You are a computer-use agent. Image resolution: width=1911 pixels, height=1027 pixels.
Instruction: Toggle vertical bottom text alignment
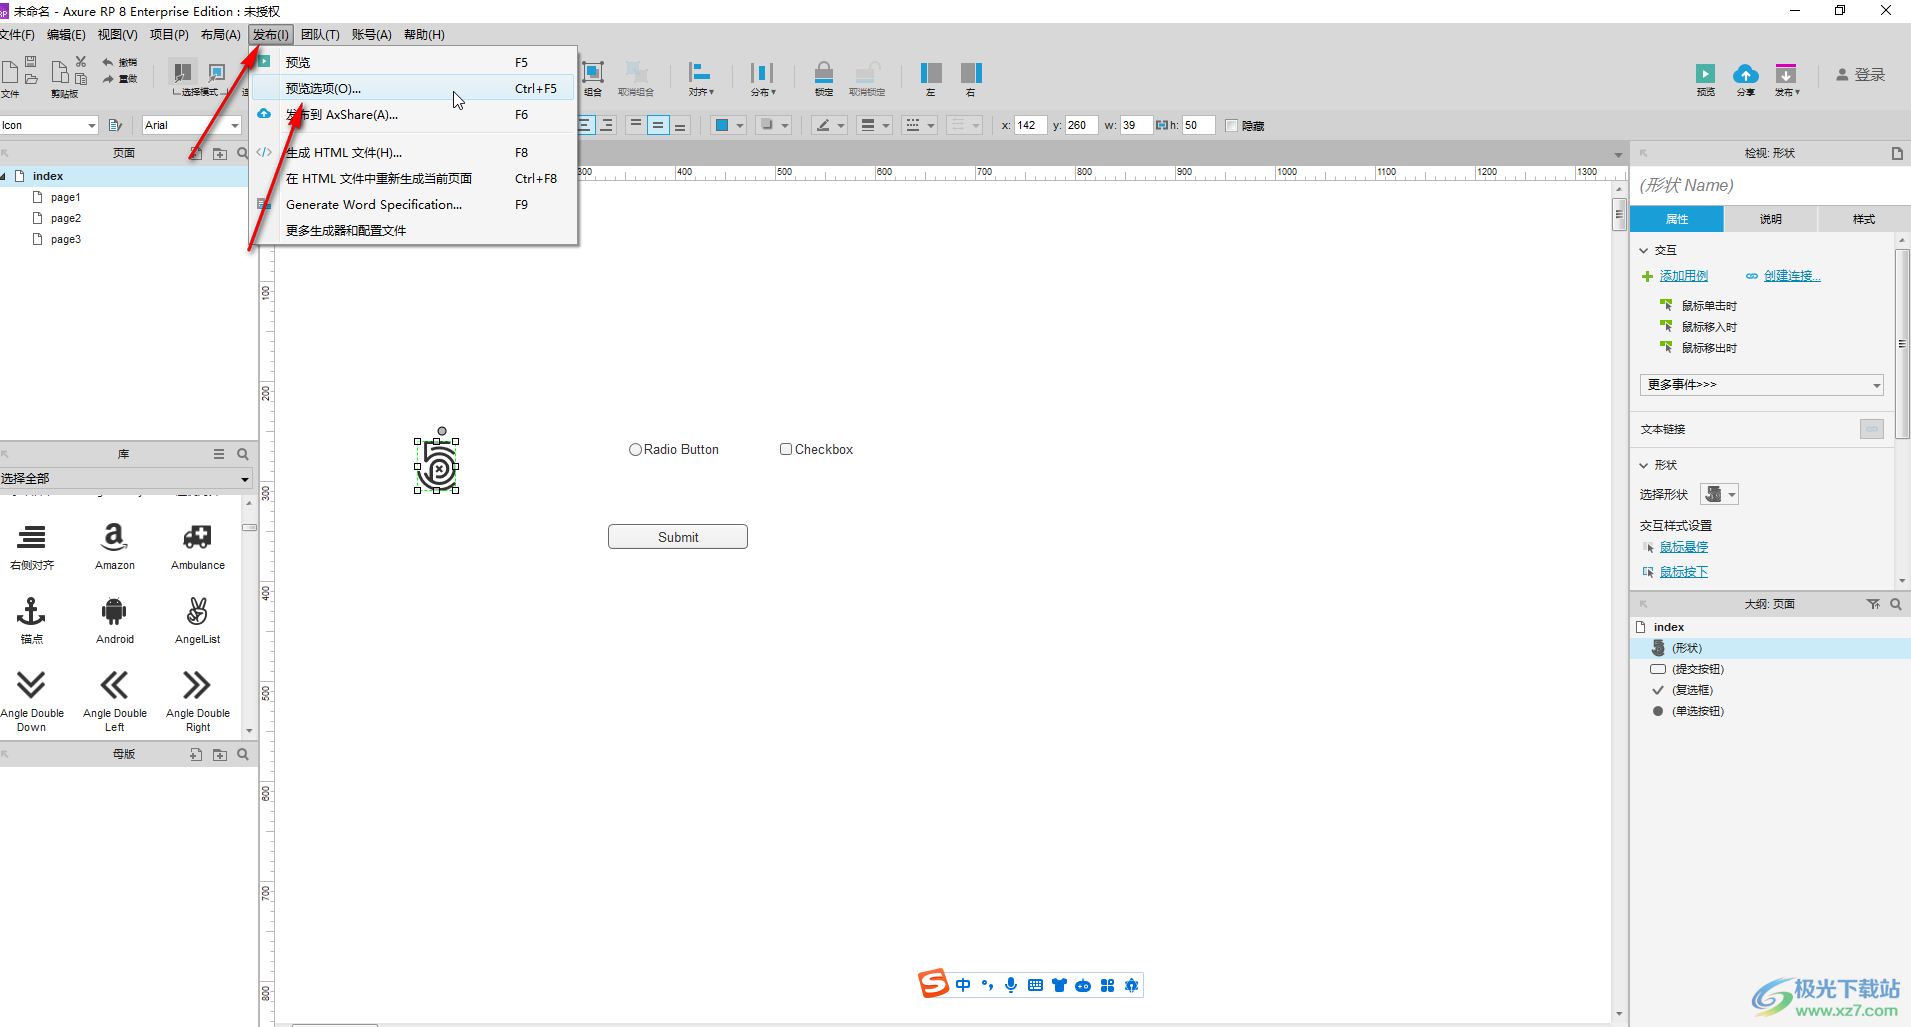[680, 125]
